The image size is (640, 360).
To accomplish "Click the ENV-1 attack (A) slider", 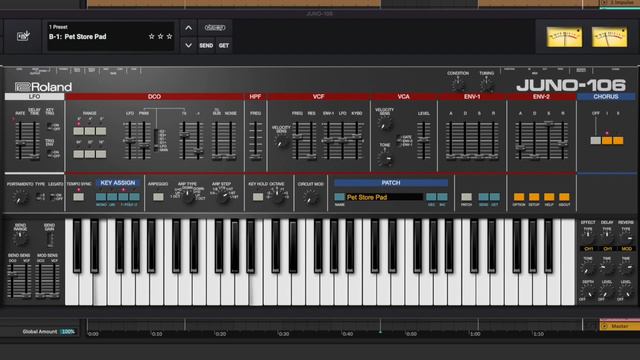I will click(451, 140).
